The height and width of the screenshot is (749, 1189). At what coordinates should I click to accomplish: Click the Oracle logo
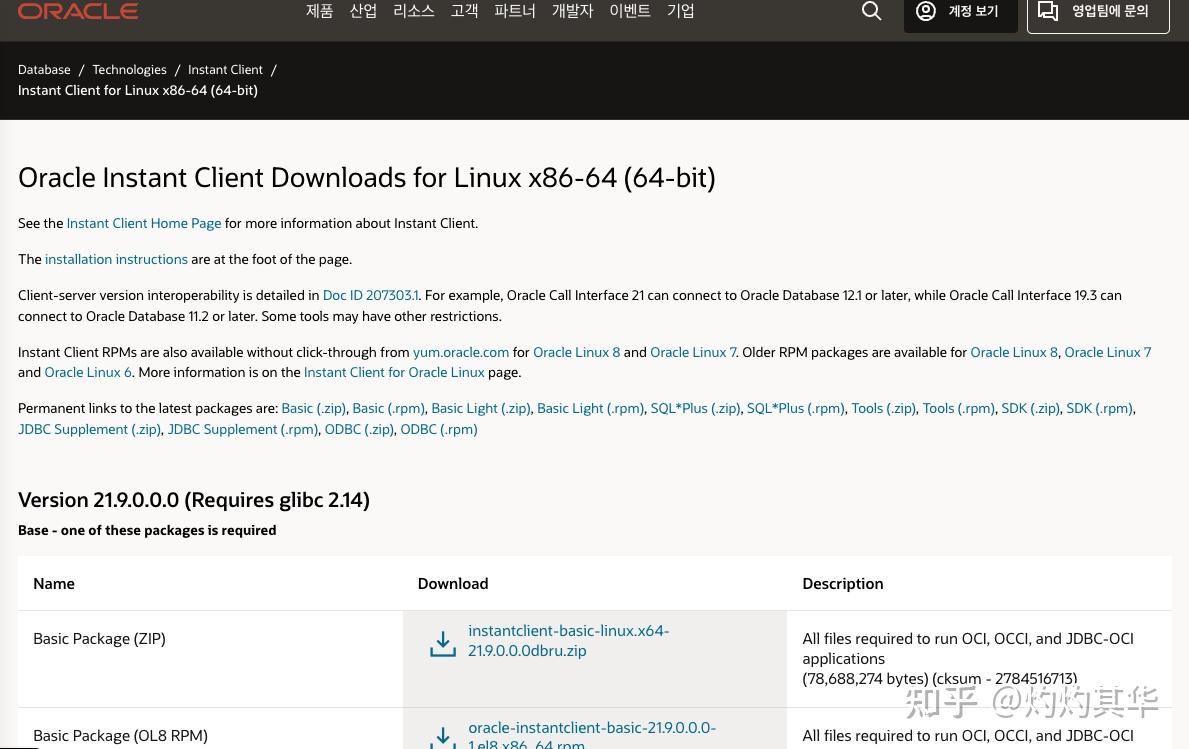coord(77,10)
